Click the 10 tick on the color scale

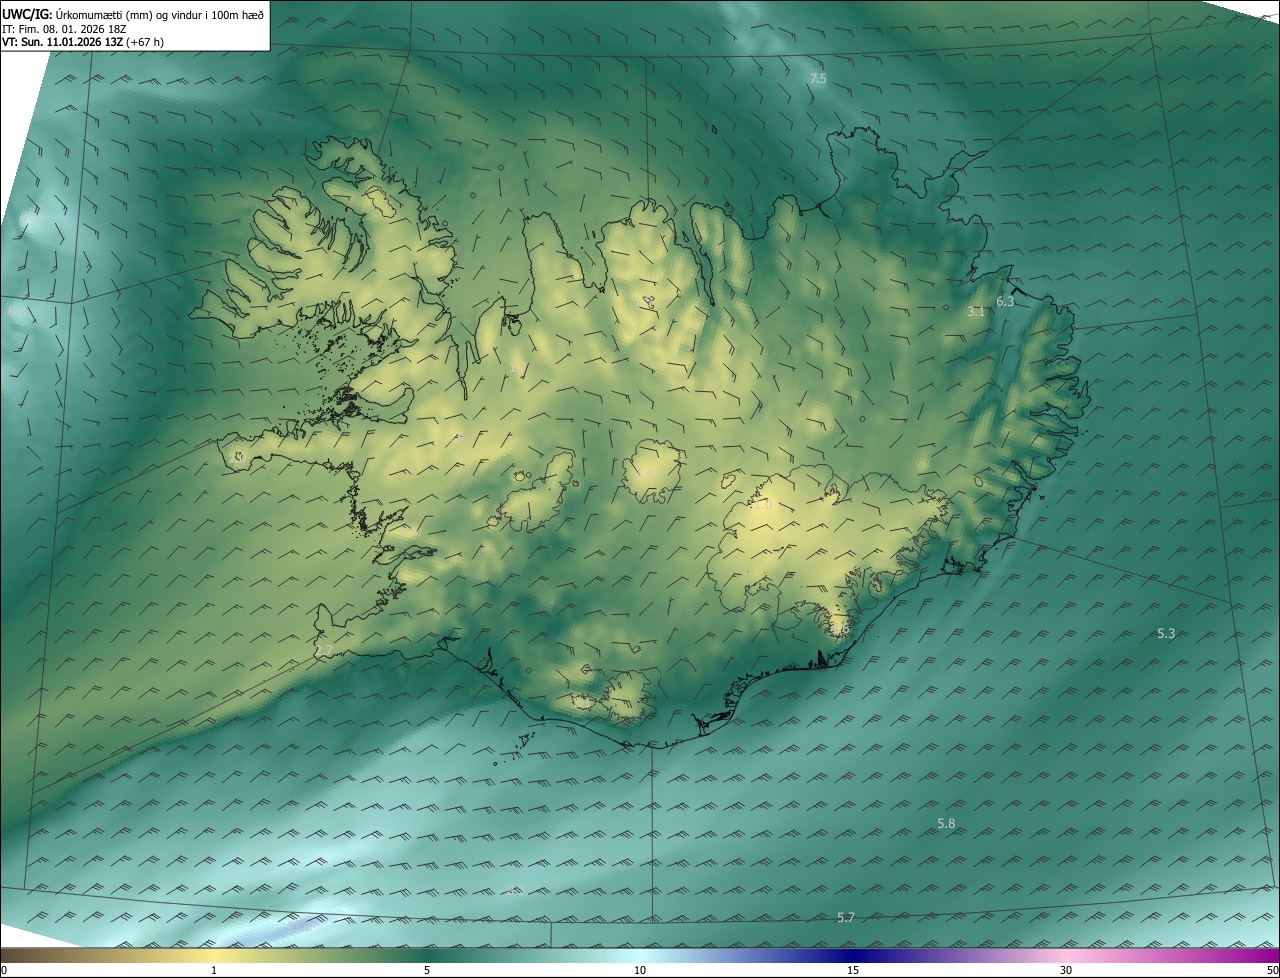click(x=640, y=970)
